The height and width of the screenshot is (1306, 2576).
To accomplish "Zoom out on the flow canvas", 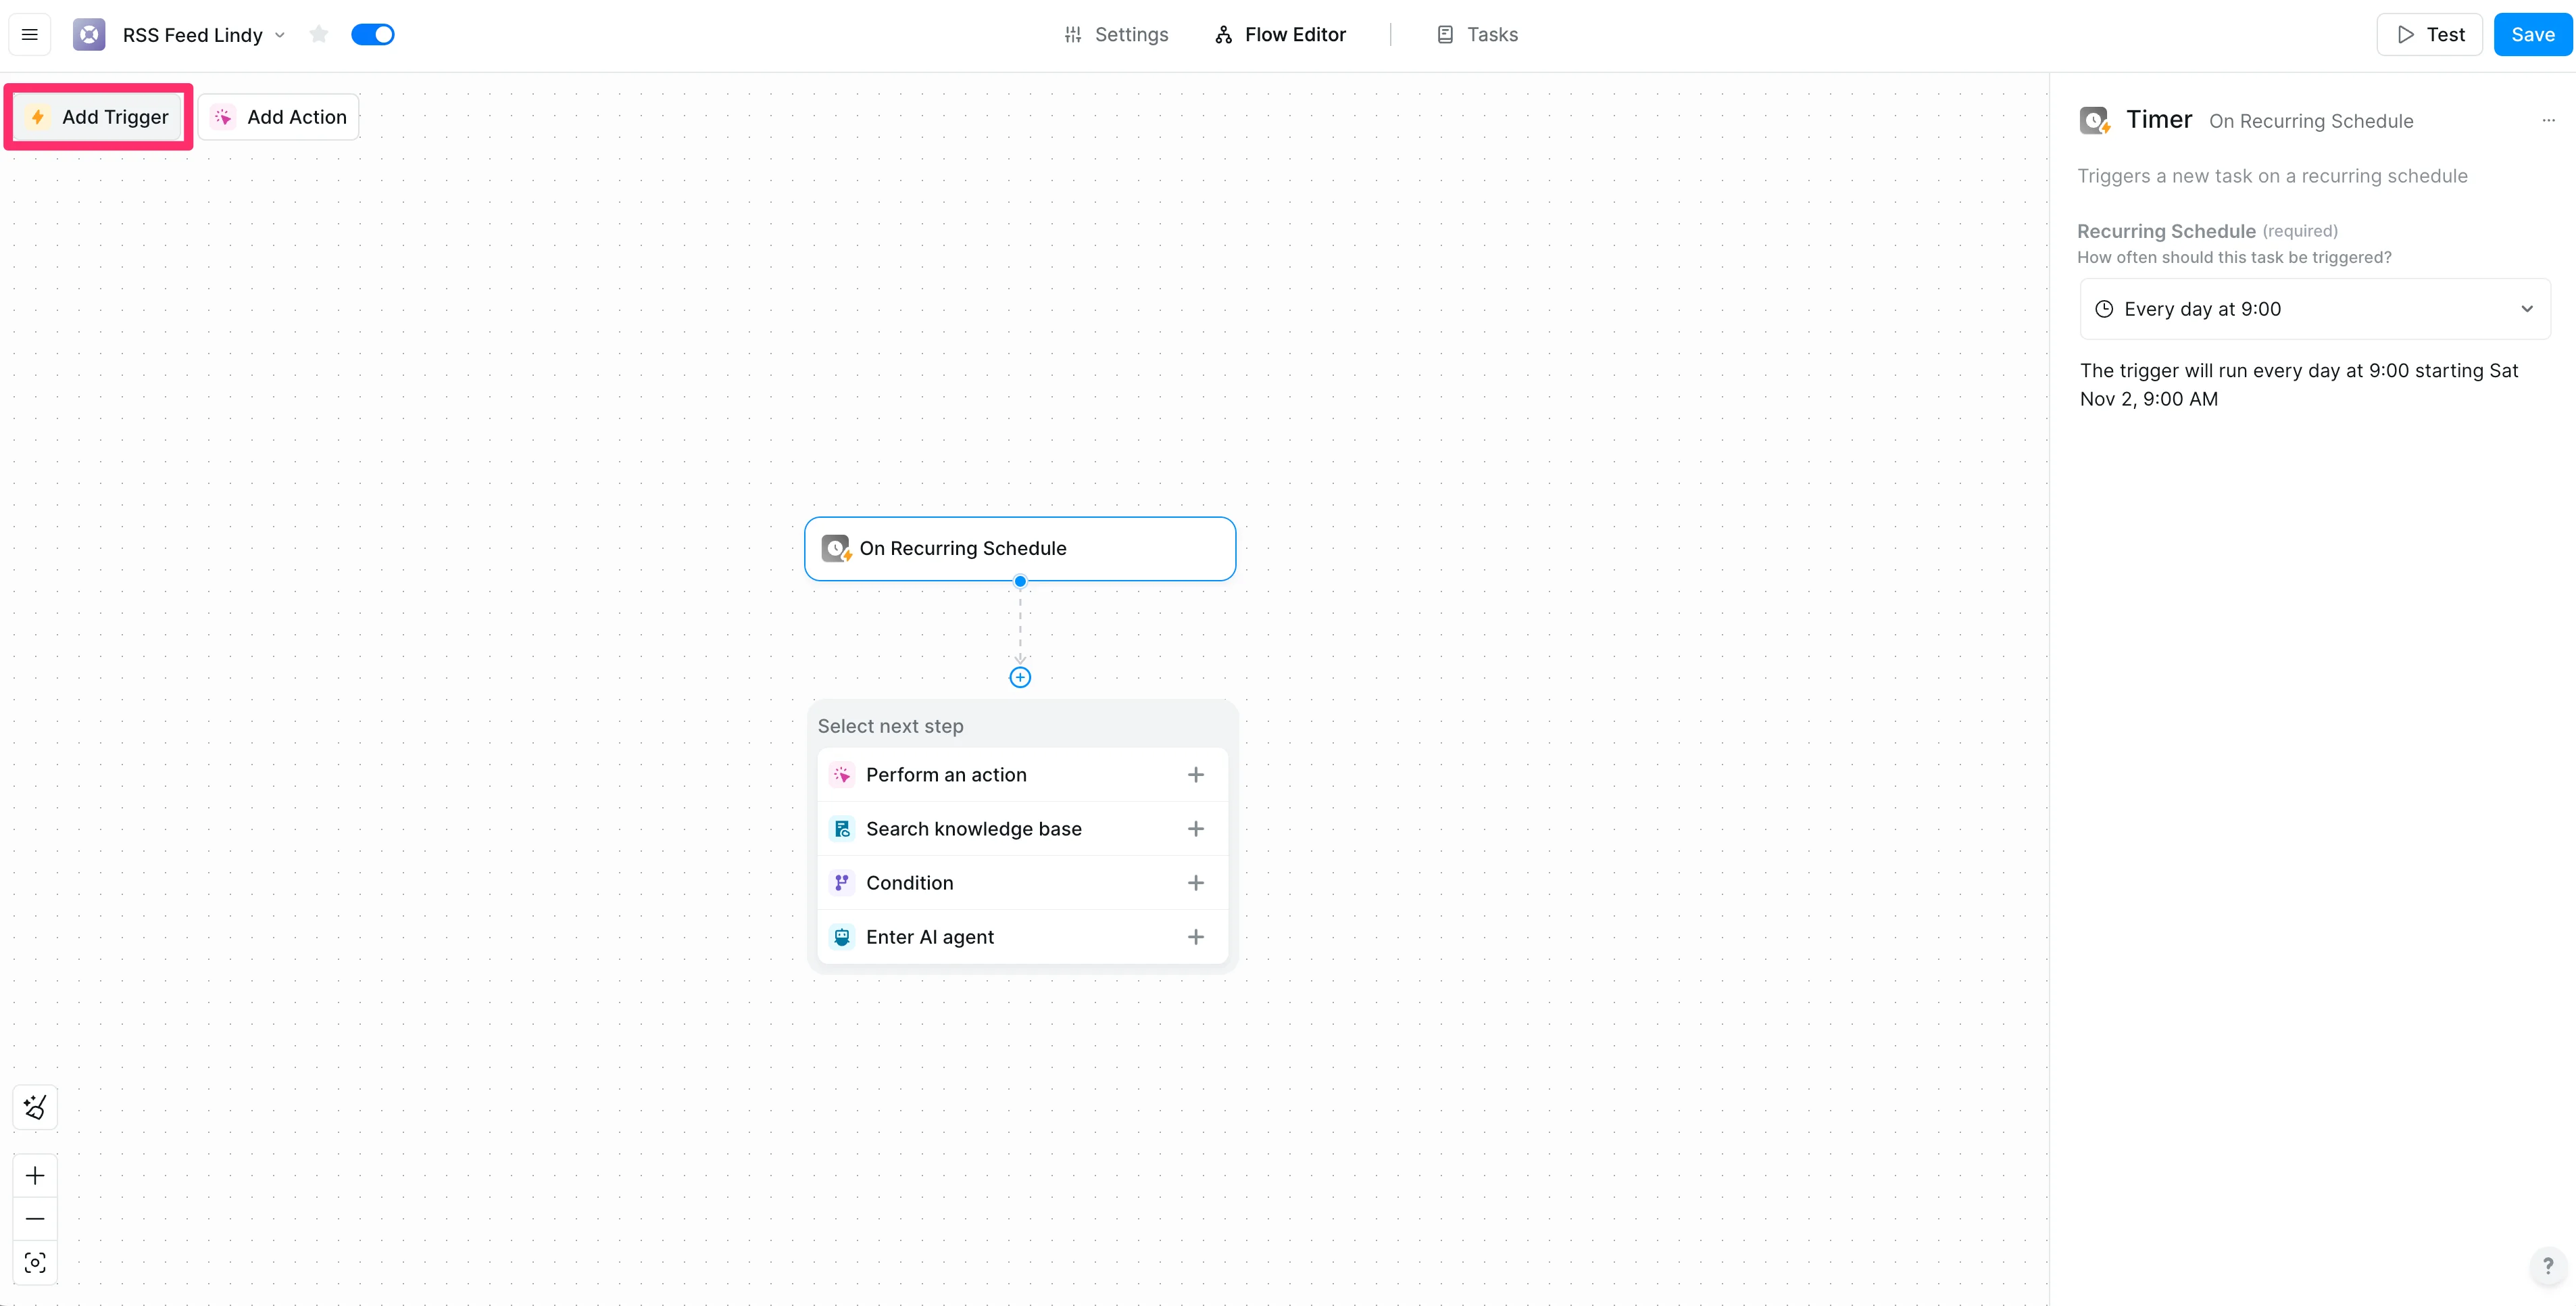I will [35, 1219].
